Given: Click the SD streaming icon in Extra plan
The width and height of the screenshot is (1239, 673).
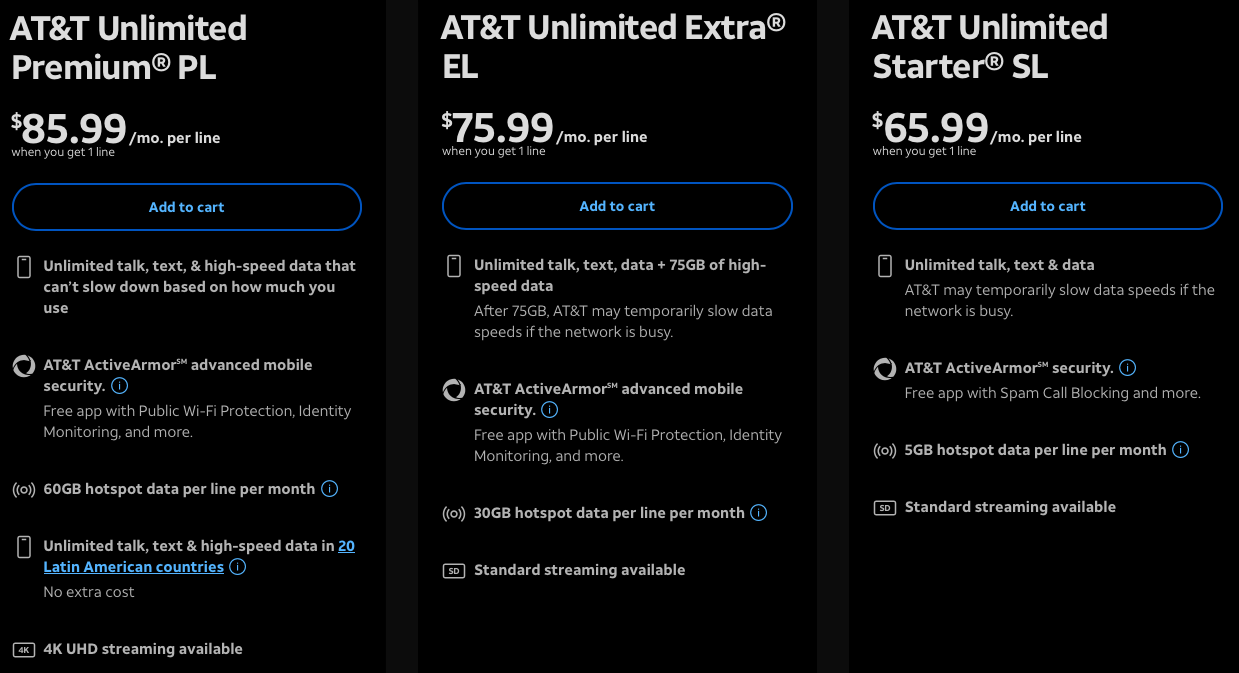Looking at the screenshot, I should coord(454,571).
